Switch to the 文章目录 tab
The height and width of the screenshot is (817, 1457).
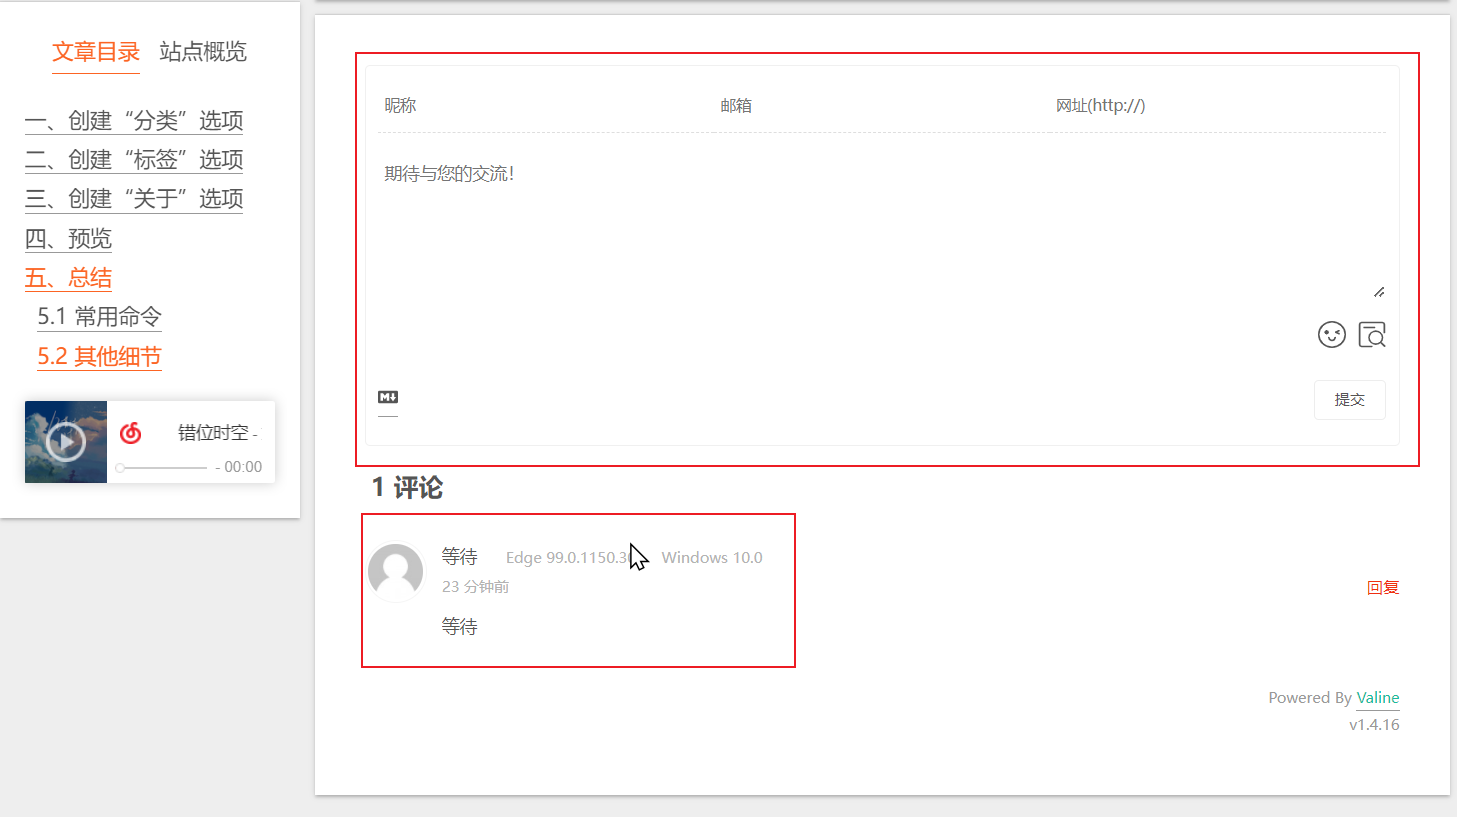pos(96,52)
